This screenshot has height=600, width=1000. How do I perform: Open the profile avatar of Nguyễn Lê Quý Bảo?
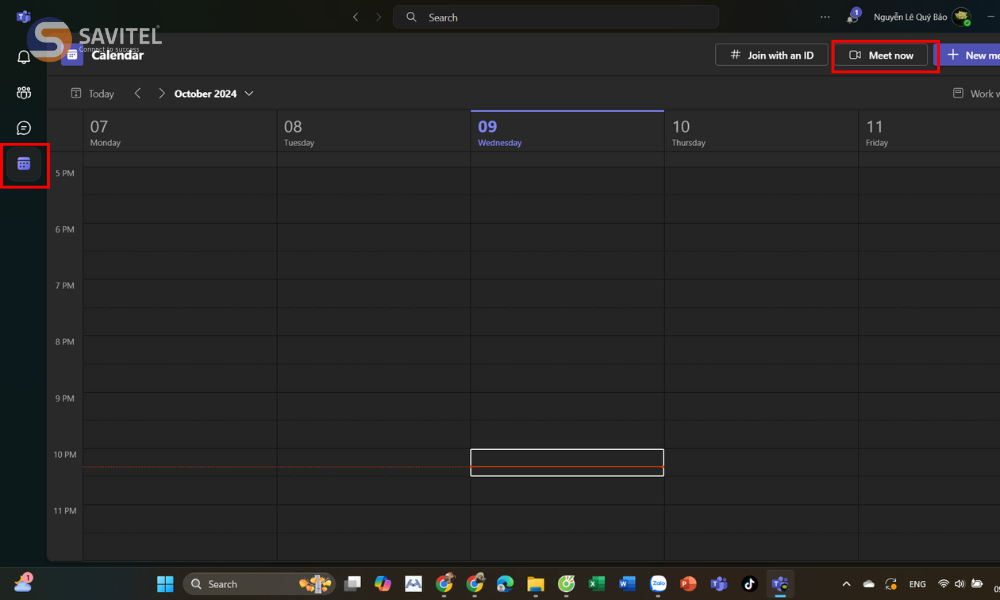(x=962, y=17)
